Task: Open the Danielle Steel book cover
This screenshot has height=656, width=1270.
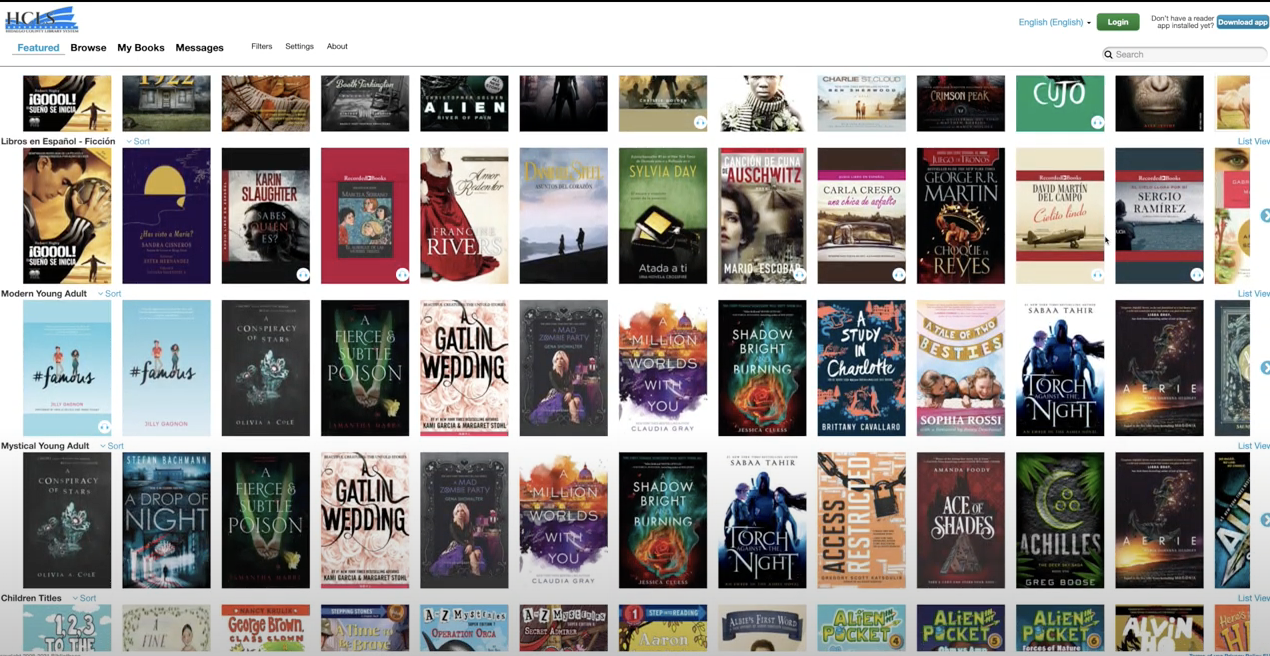Action: (563, 216)
